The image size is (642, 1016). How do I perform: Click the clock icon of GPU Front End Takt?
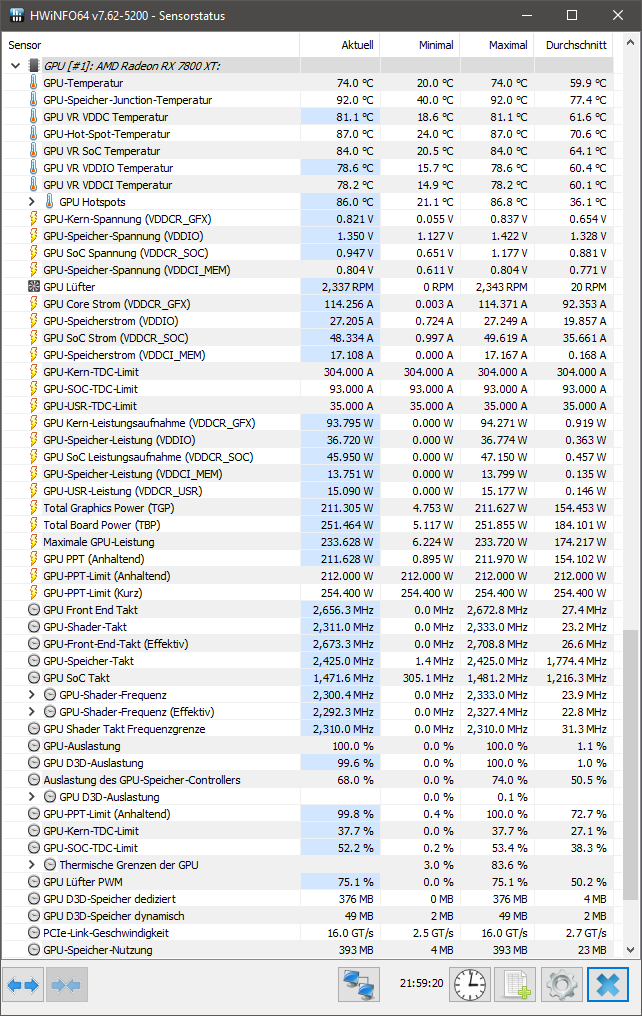[x=34, y=610]
